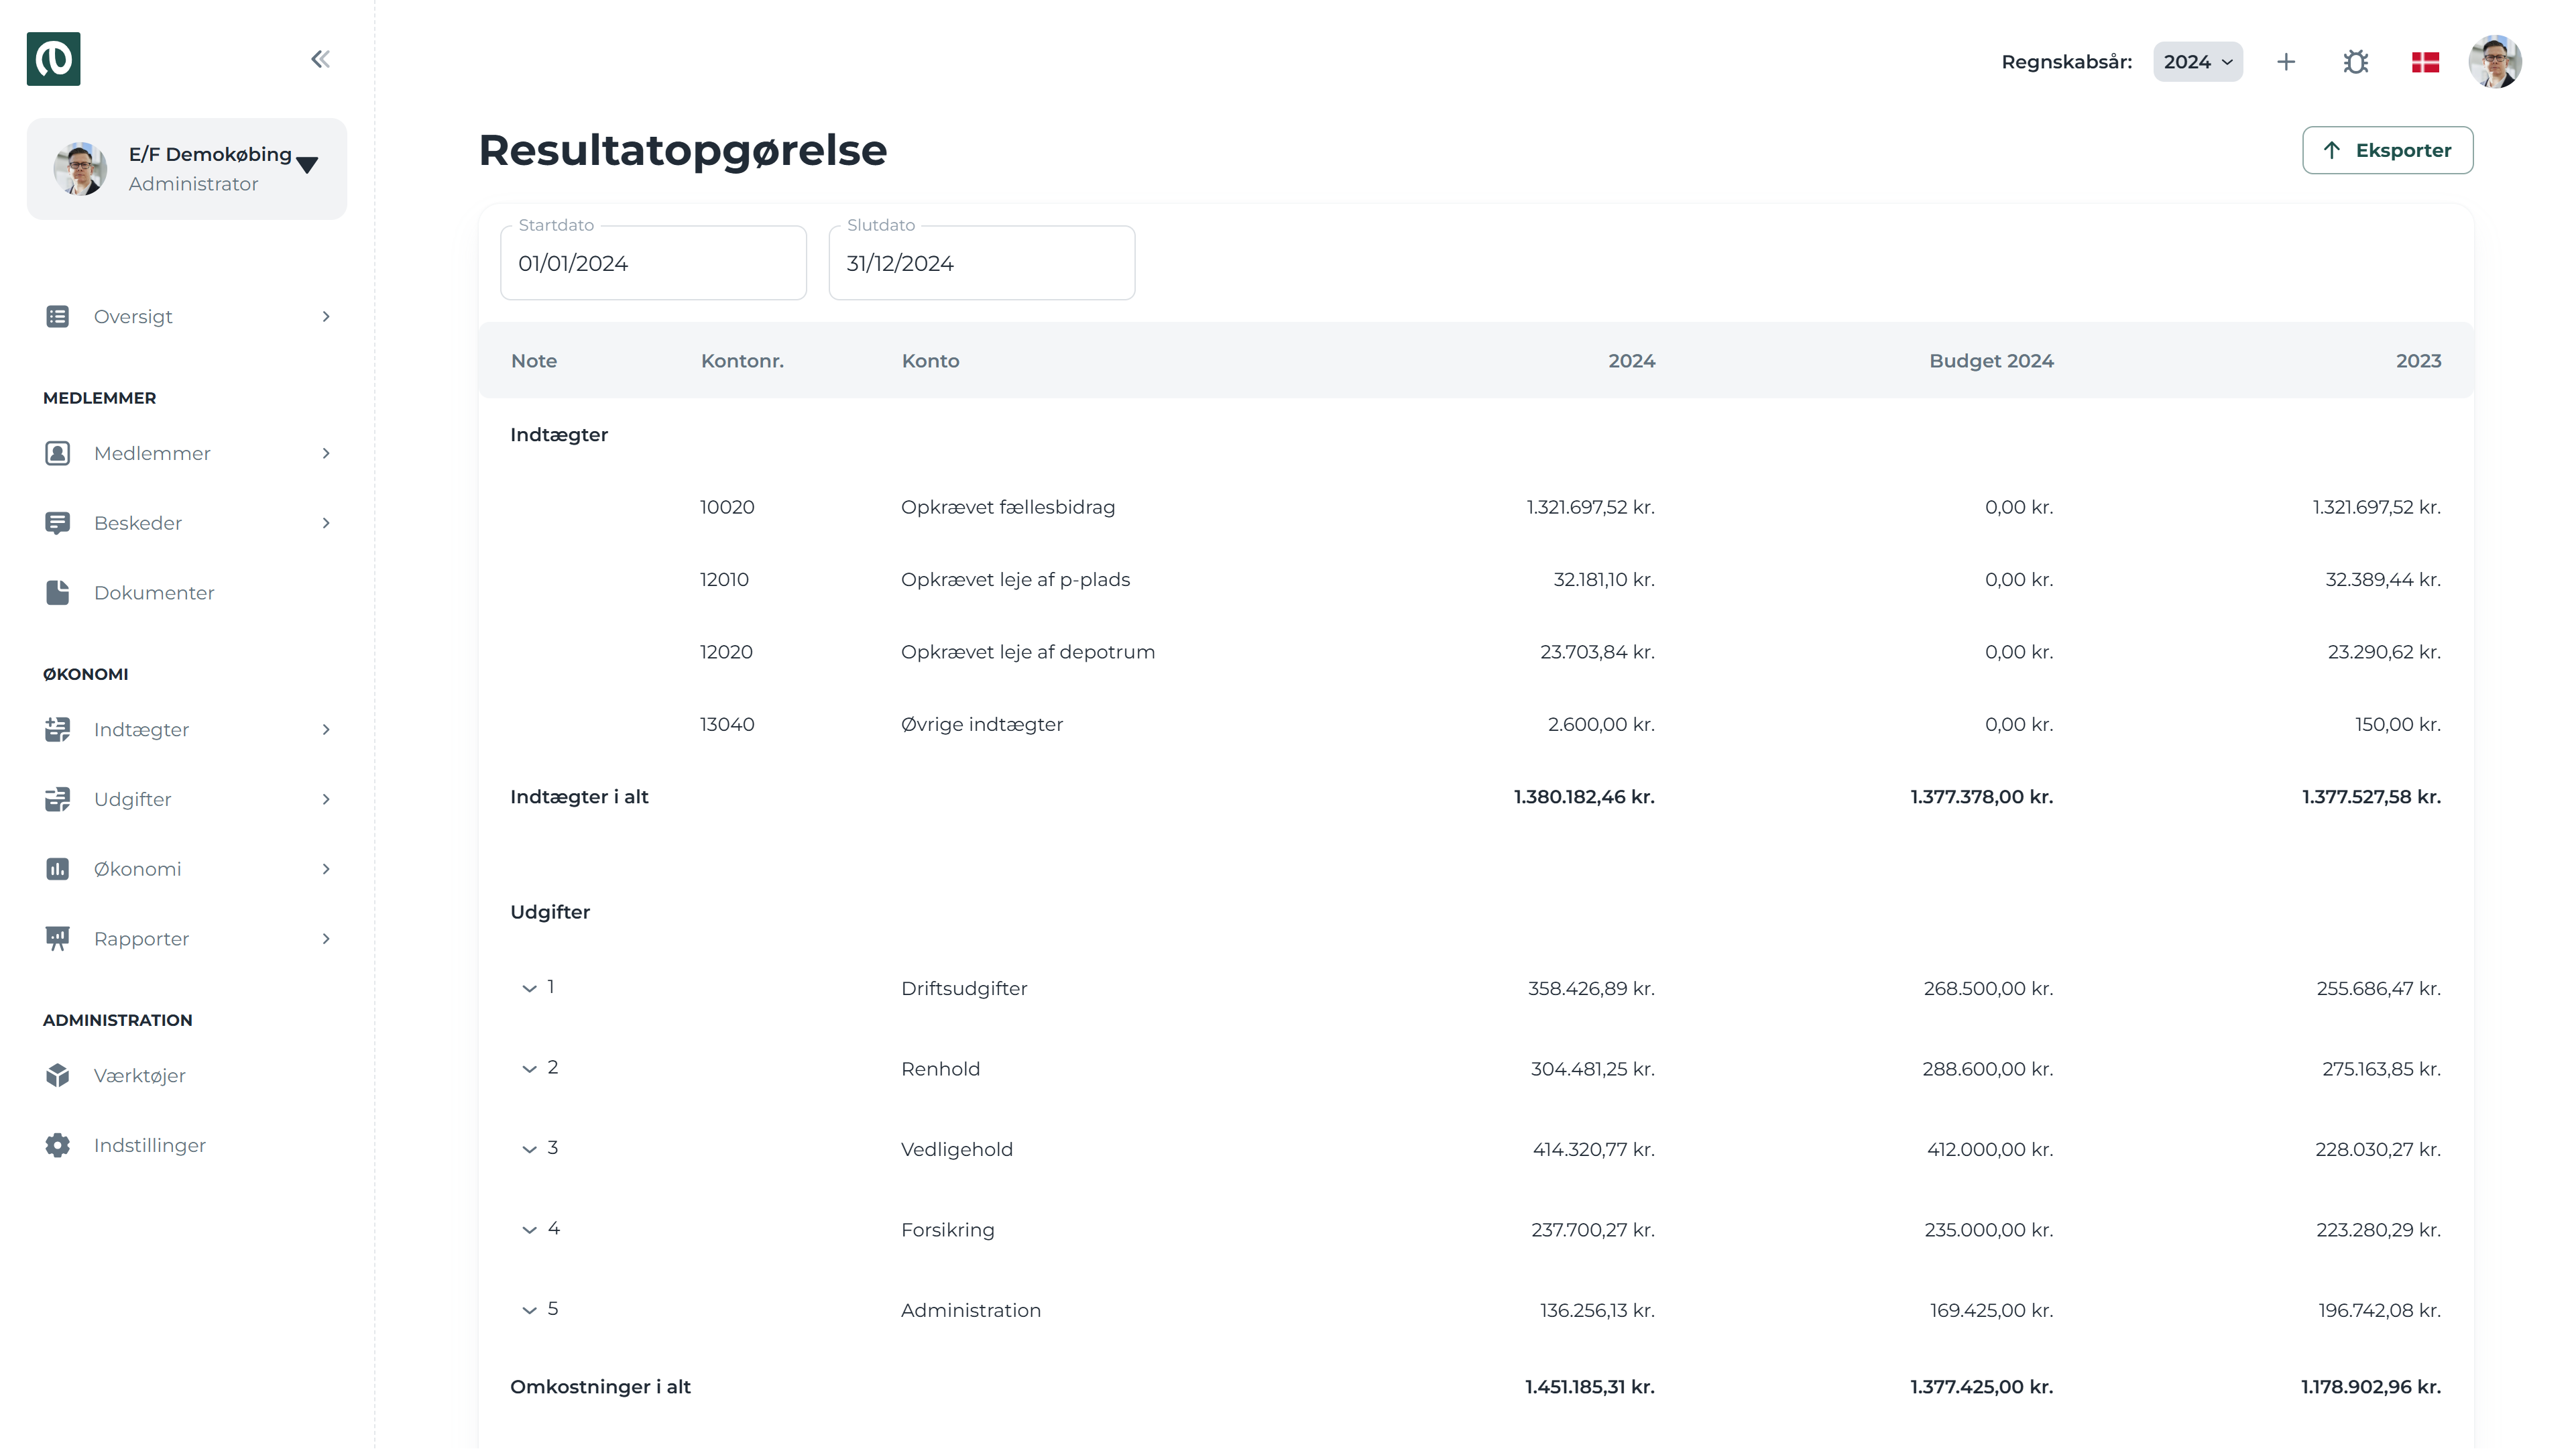Expand the Medlemmer menu chevron
Viewport: 2576px width, 1449px height.
point(326,453)
